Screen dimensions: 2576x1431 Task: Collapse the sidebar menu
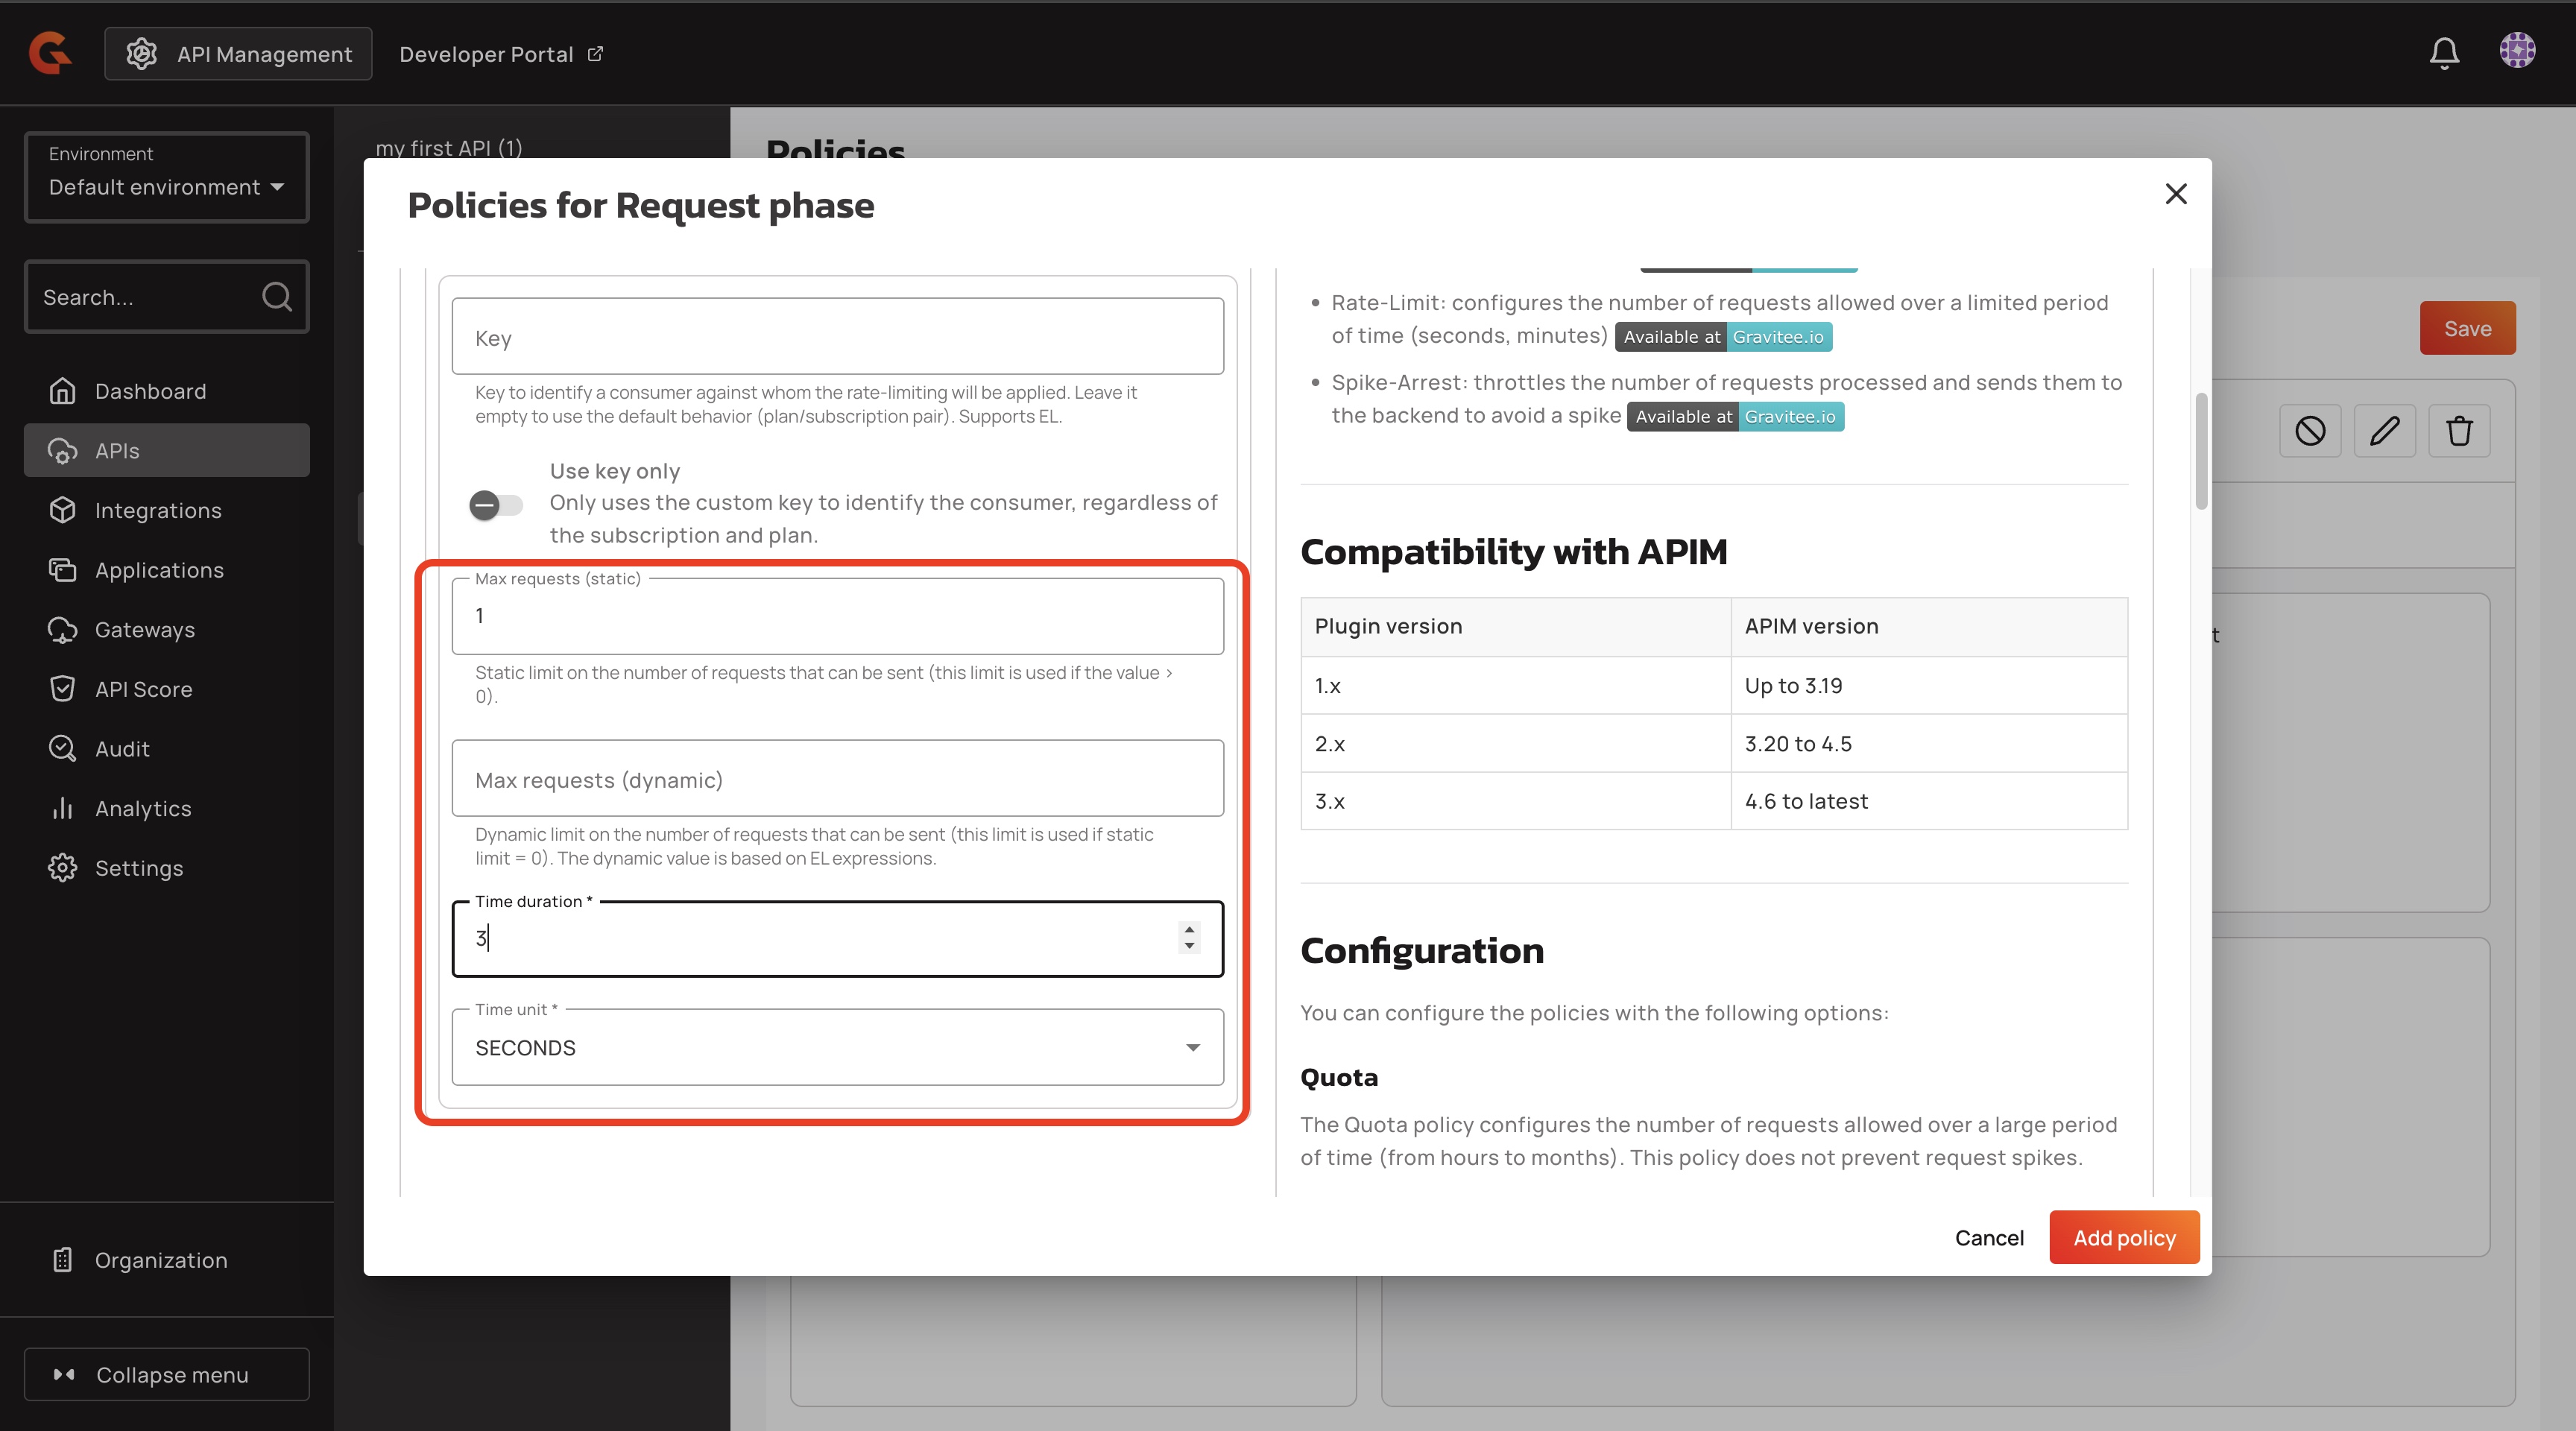166,1375
